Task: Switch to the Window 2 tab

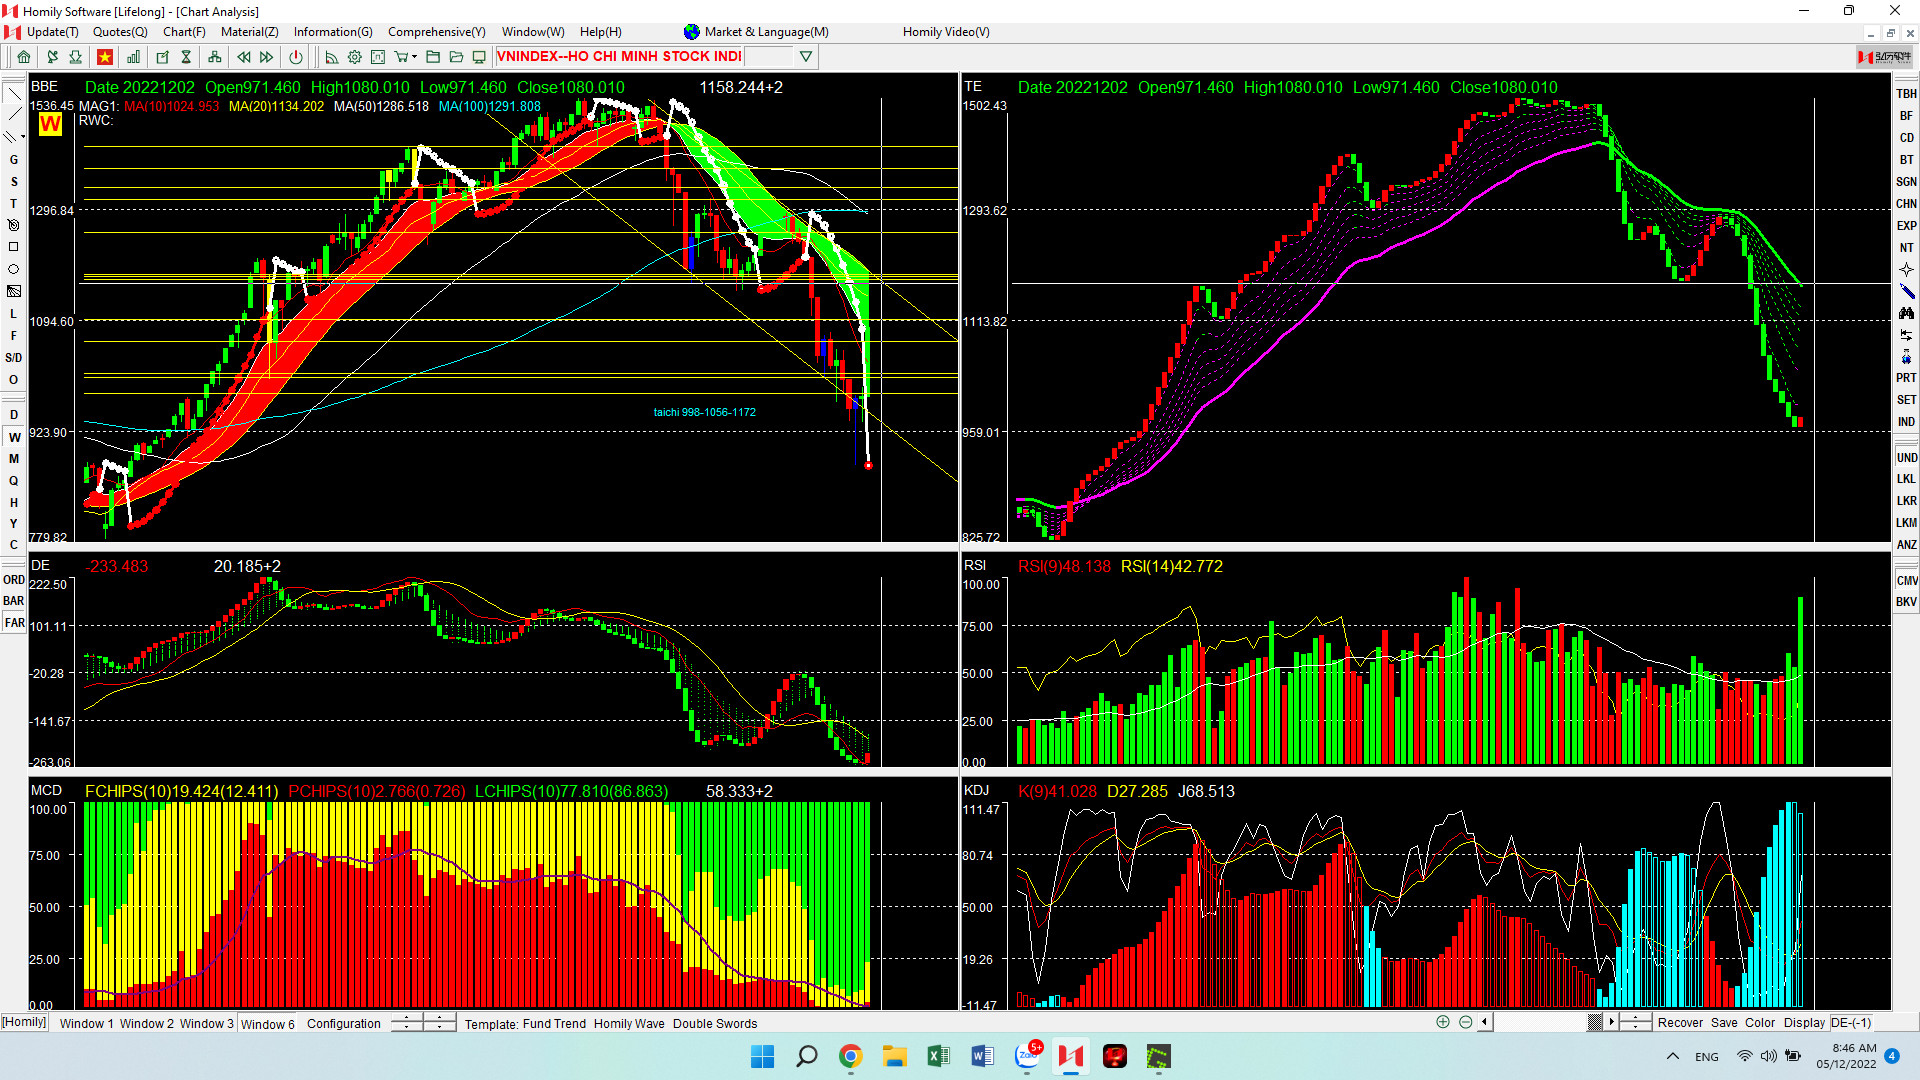Action: pyautogui.click(x=146, y=1023)
